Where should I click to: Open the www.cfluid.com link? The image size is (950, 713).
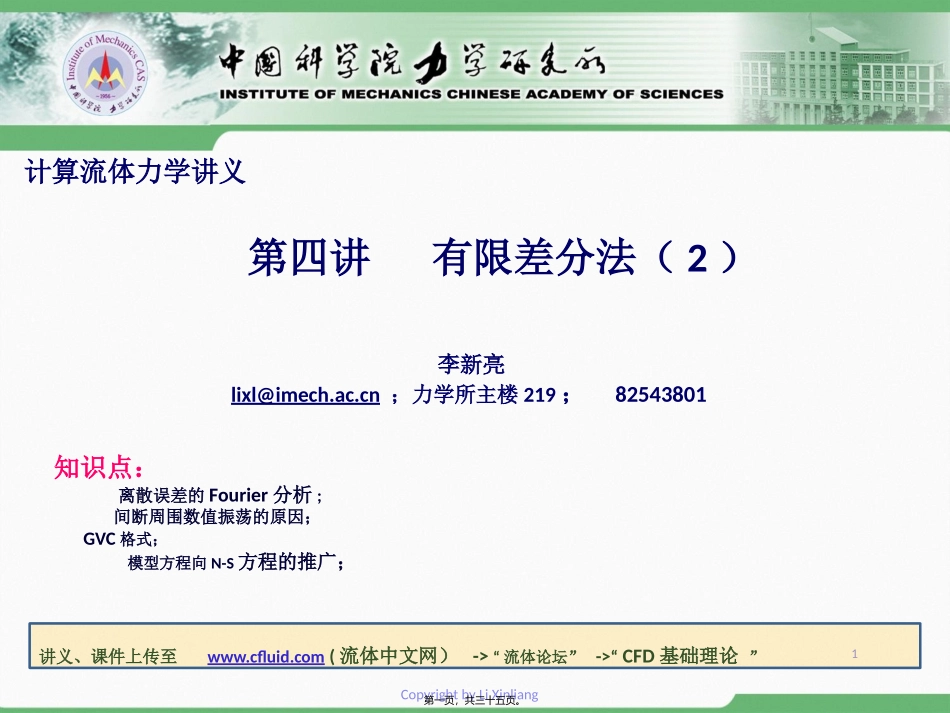[266, 657]
